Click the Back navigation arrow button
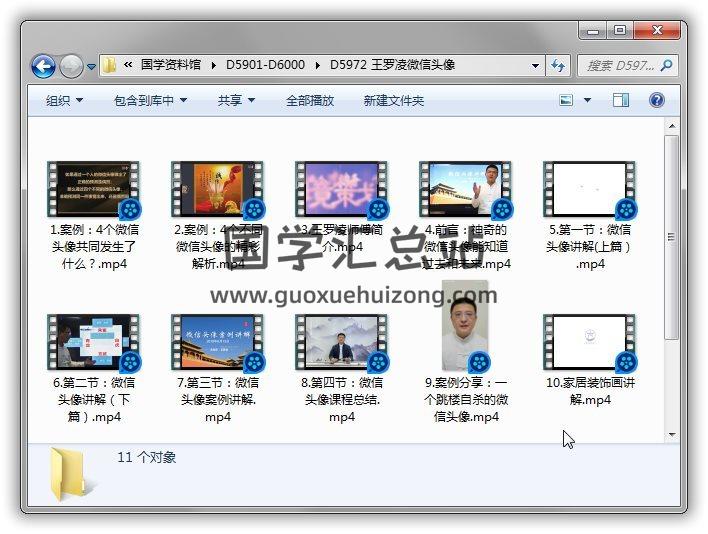 pos(43,67)
